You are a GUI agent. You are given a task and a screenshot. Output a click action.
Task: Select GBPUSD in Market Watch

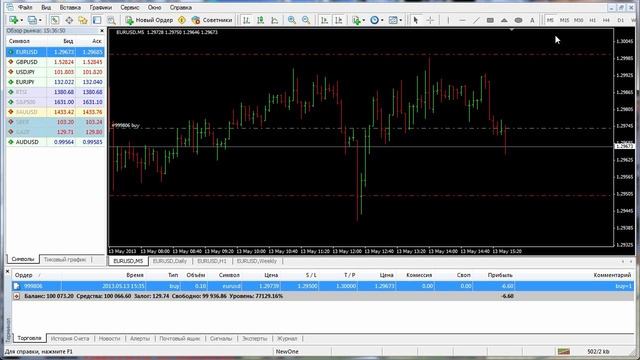pos(56,62)
